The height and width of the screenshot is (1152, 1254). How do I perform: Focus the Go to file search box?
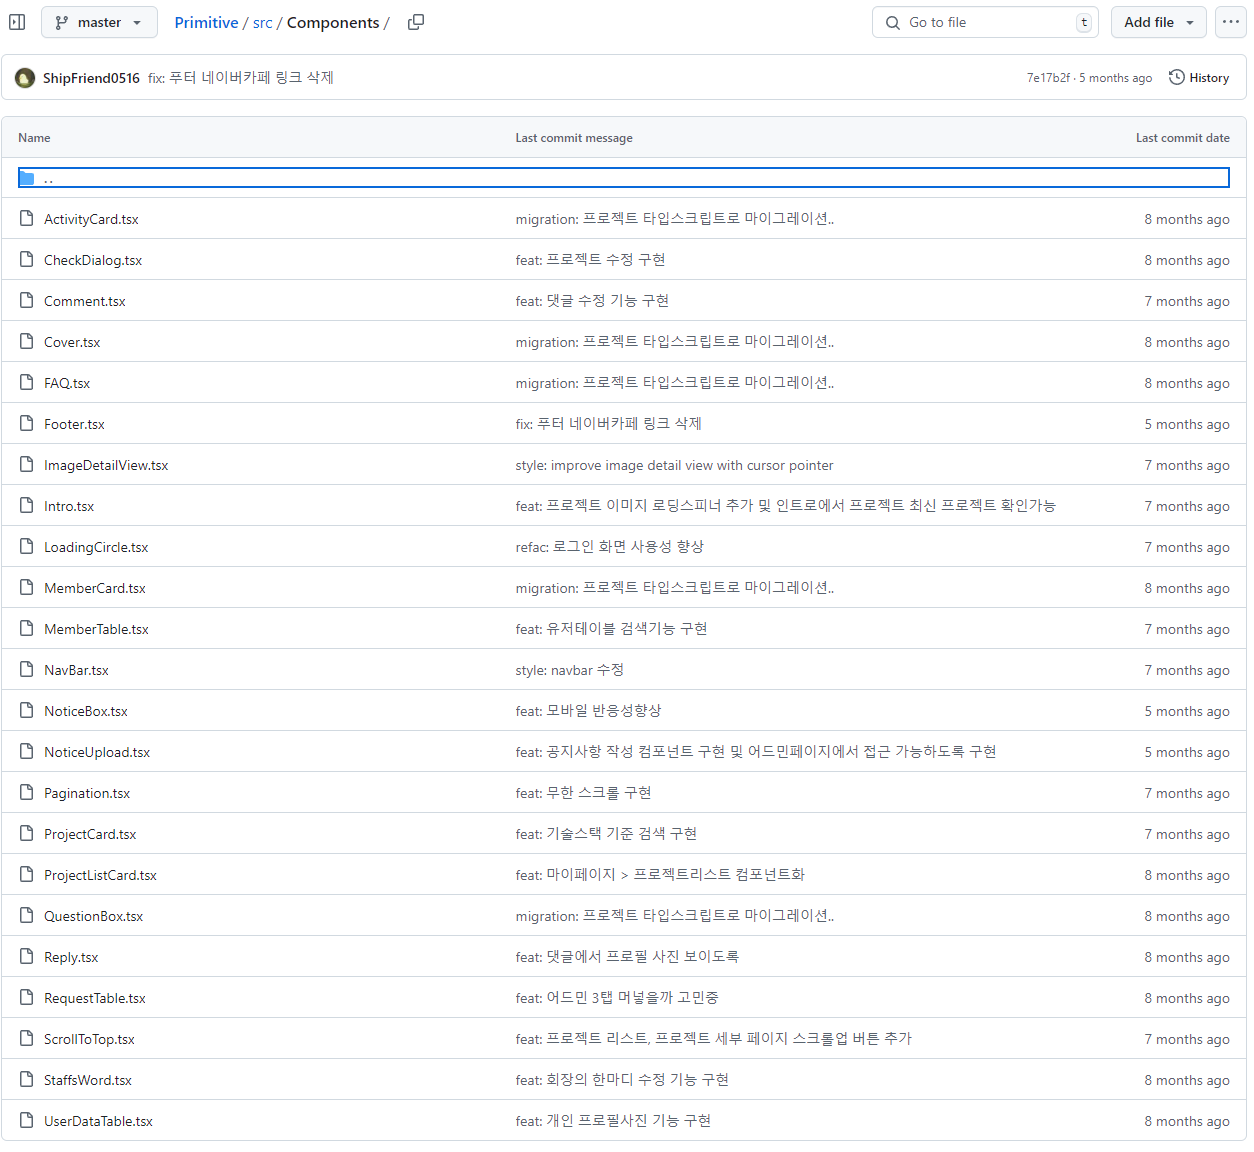pos(984,22)
